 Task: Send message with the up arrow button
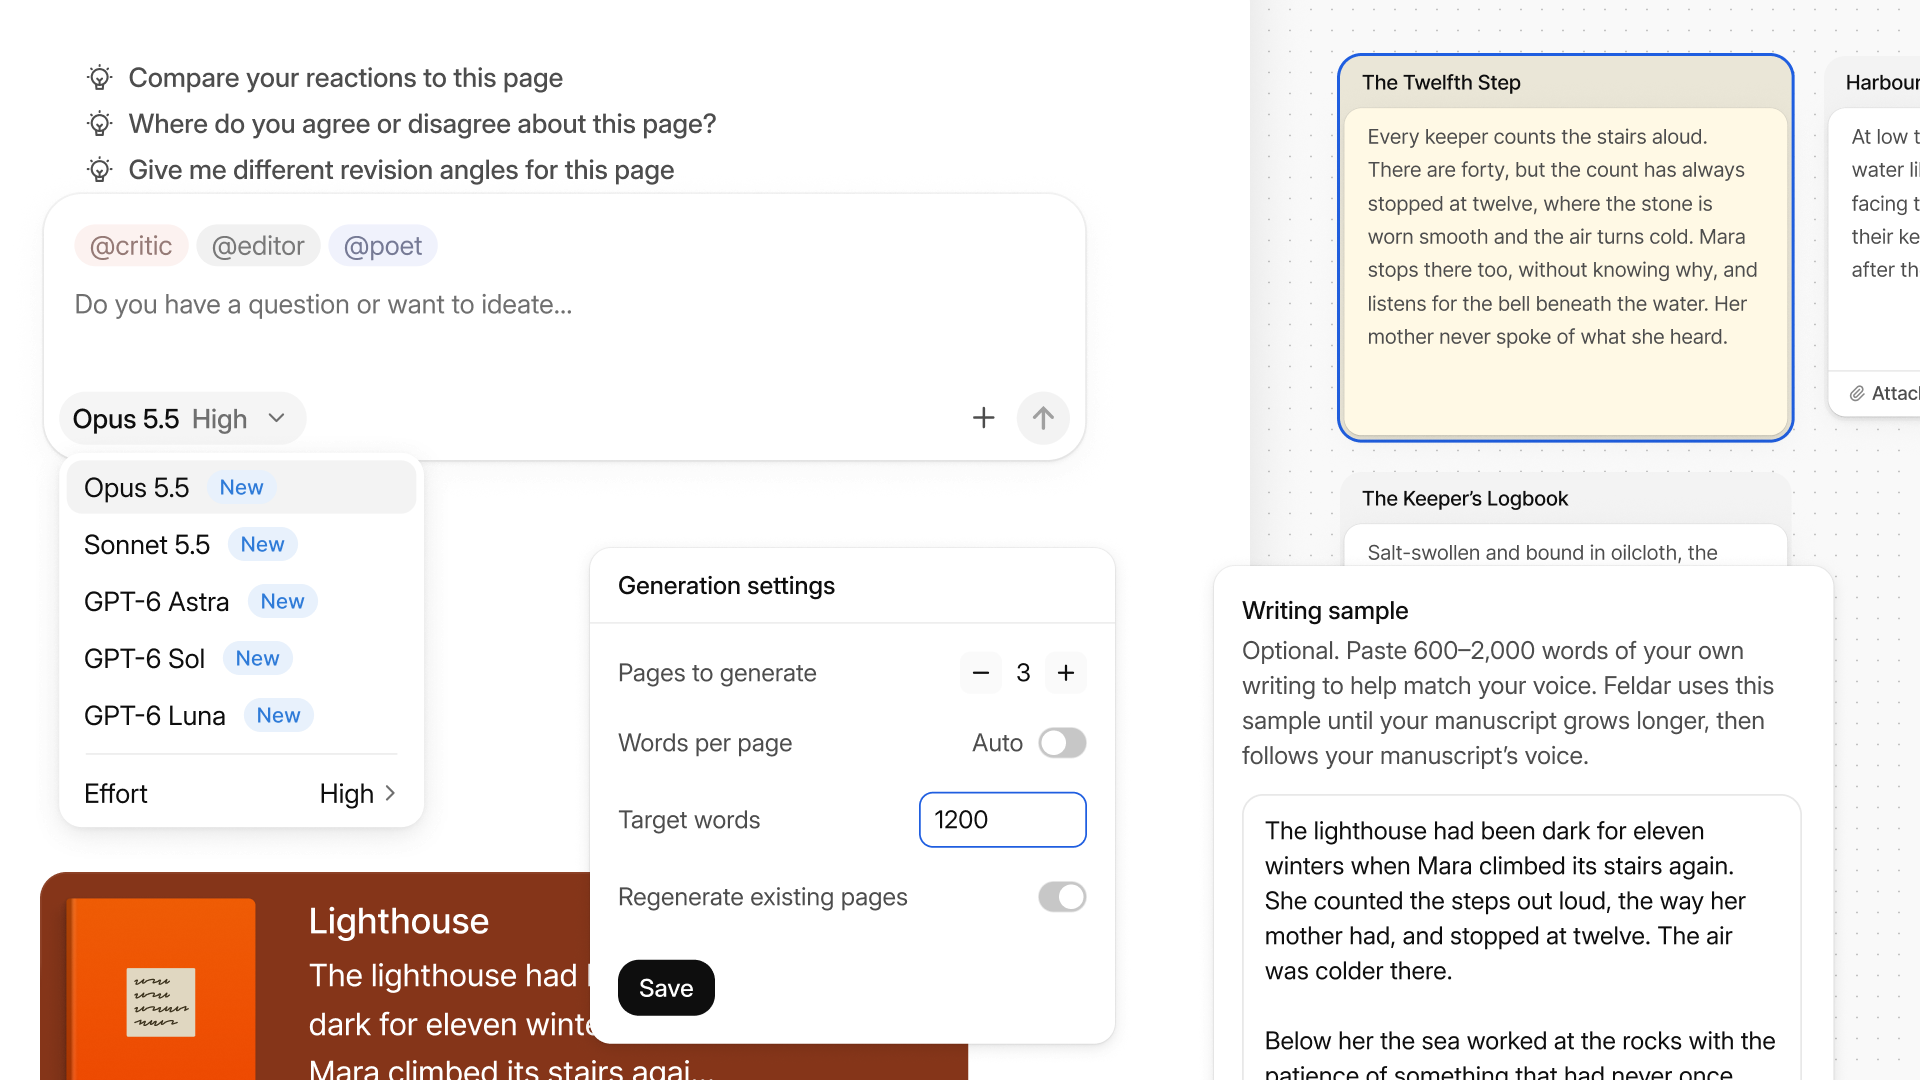1043,418
